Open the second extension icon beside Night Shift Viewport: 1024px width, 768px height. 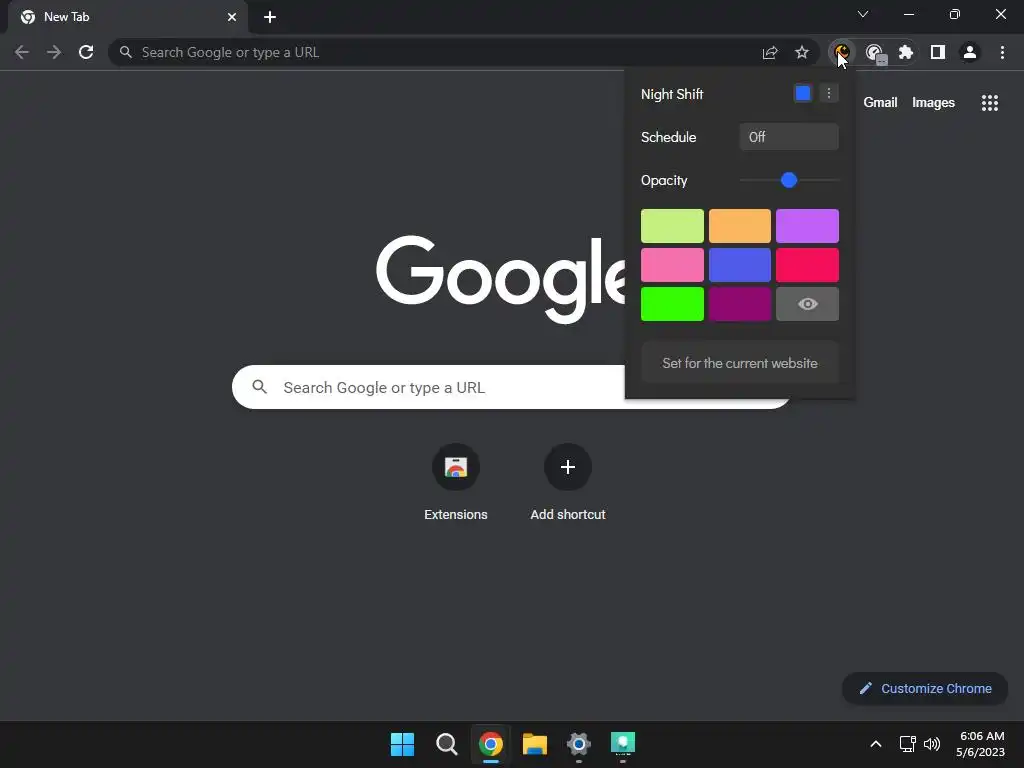coord(875,52)
